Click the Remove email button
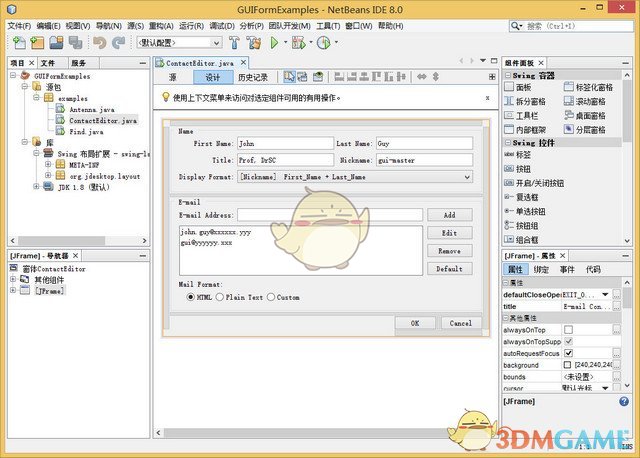This screenshot has height=458, width=640. click(x=450, y=251)
